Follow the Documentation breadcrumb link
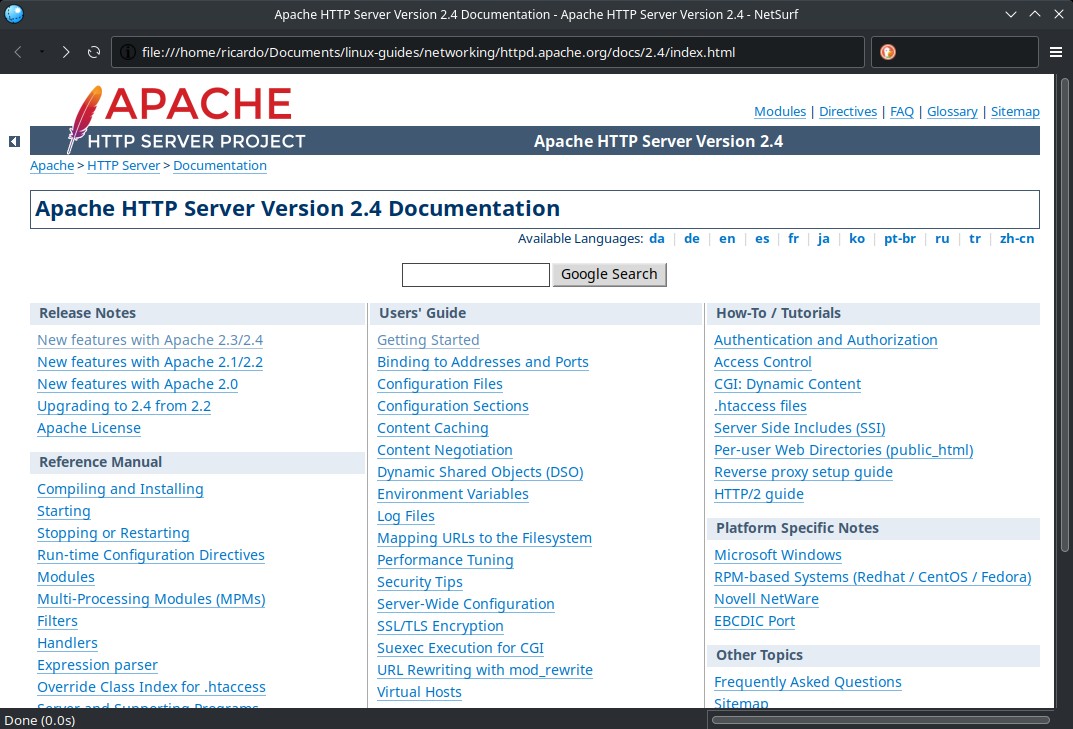1073x729 pixels. click(220, 166)
